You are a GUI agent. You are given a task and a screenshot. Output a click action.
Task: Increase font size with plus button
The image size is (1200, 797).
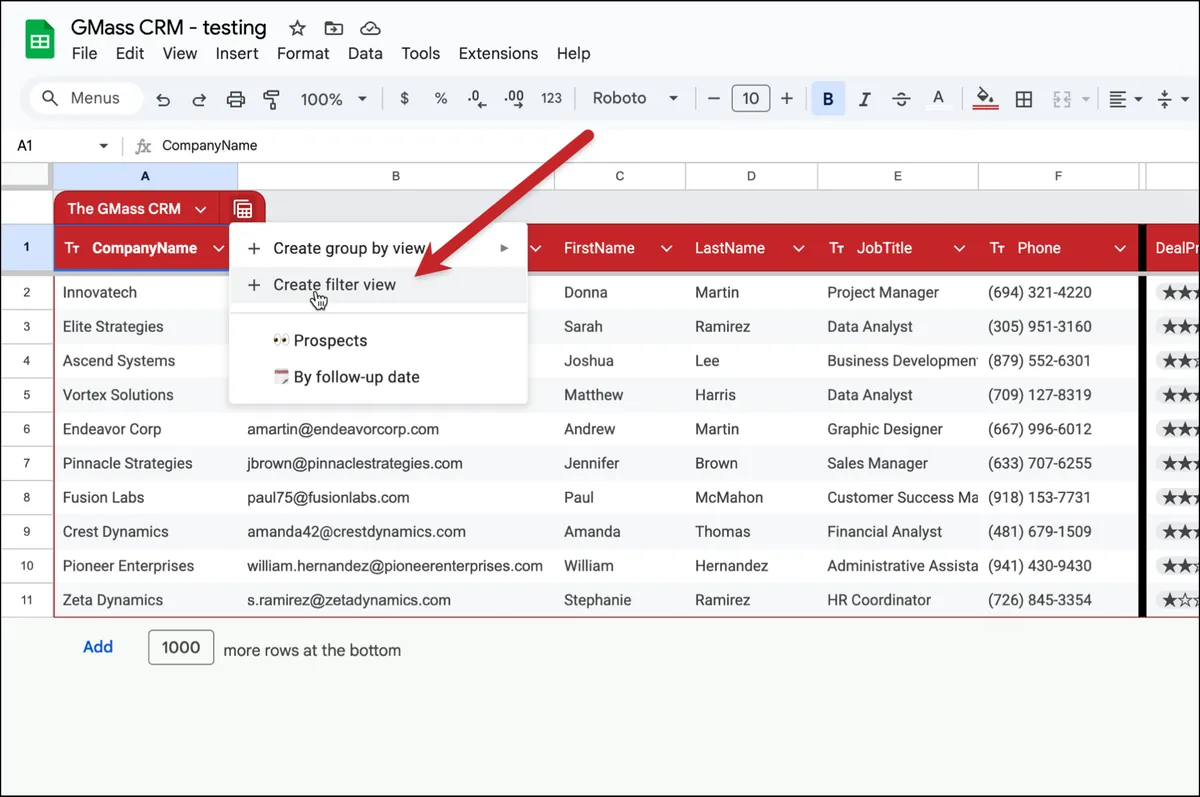[787, 99]
